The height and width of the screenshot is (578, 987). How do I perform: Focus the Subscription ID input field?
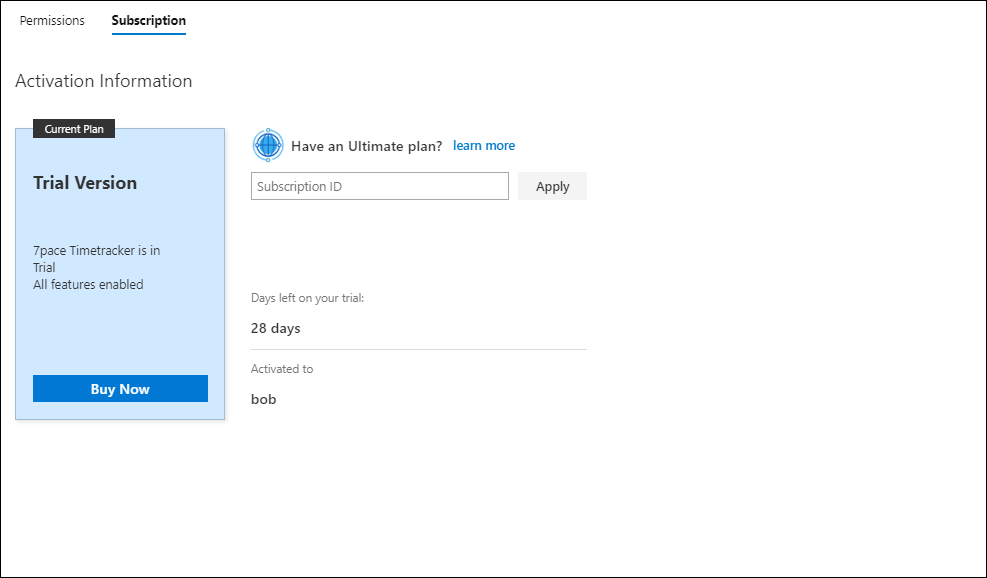pos(380,186)
